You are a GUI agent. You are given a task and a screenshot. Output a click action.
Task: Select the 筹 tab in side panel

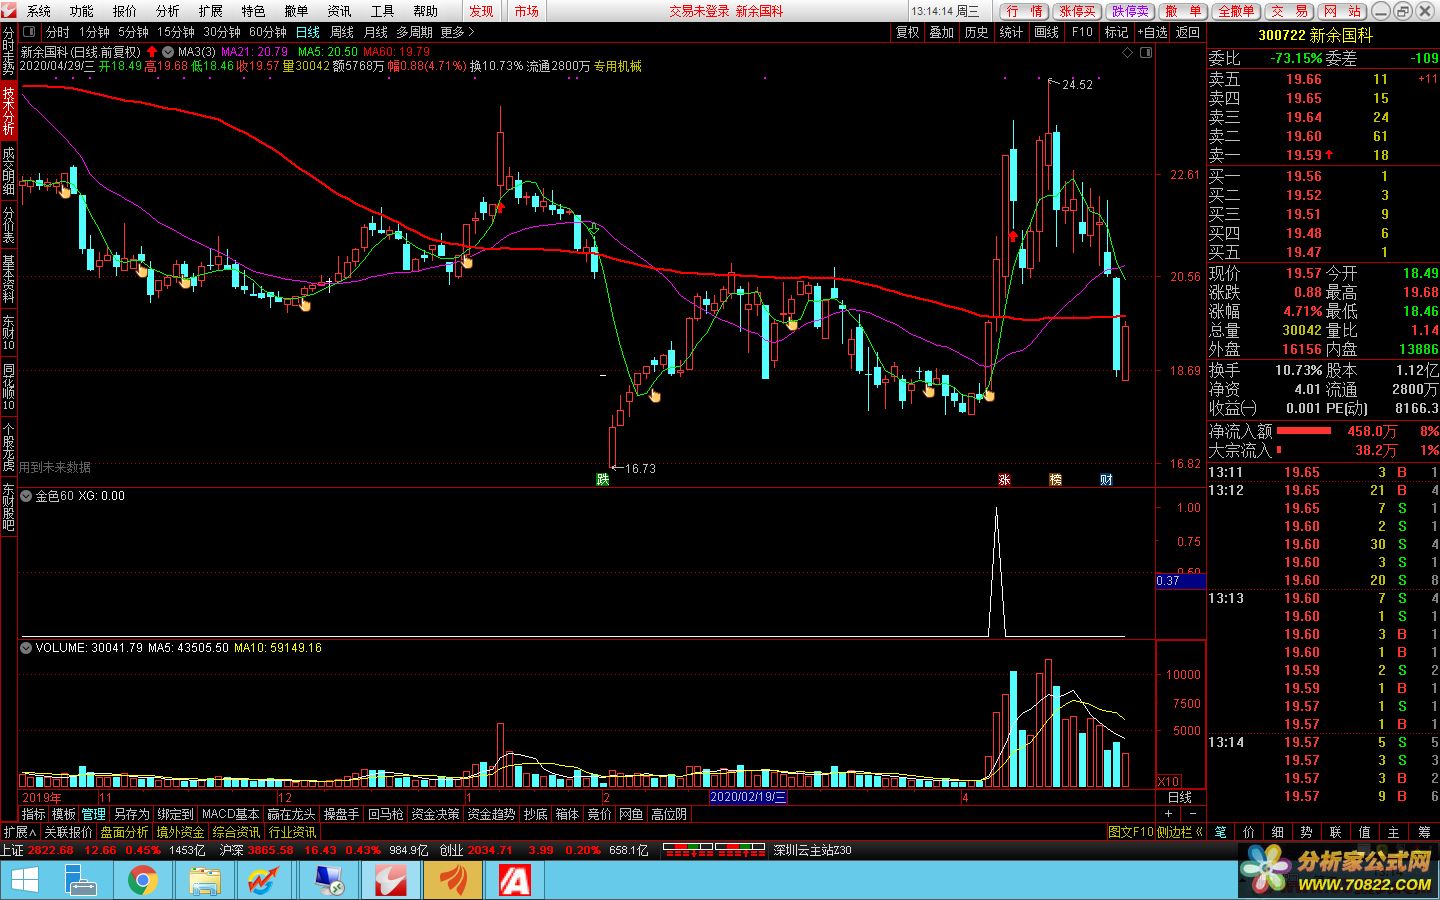(x=1424, y=832)
